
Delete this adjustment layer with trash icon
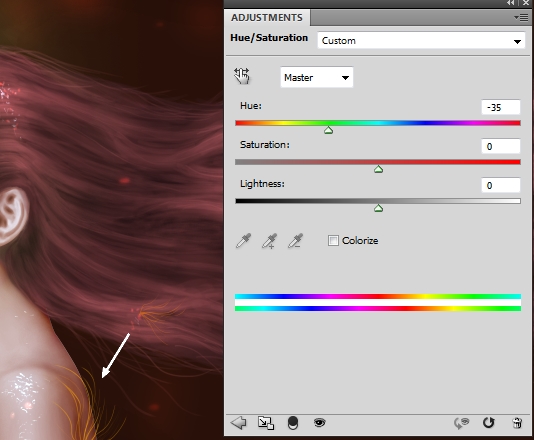click(x=517, y=423)
